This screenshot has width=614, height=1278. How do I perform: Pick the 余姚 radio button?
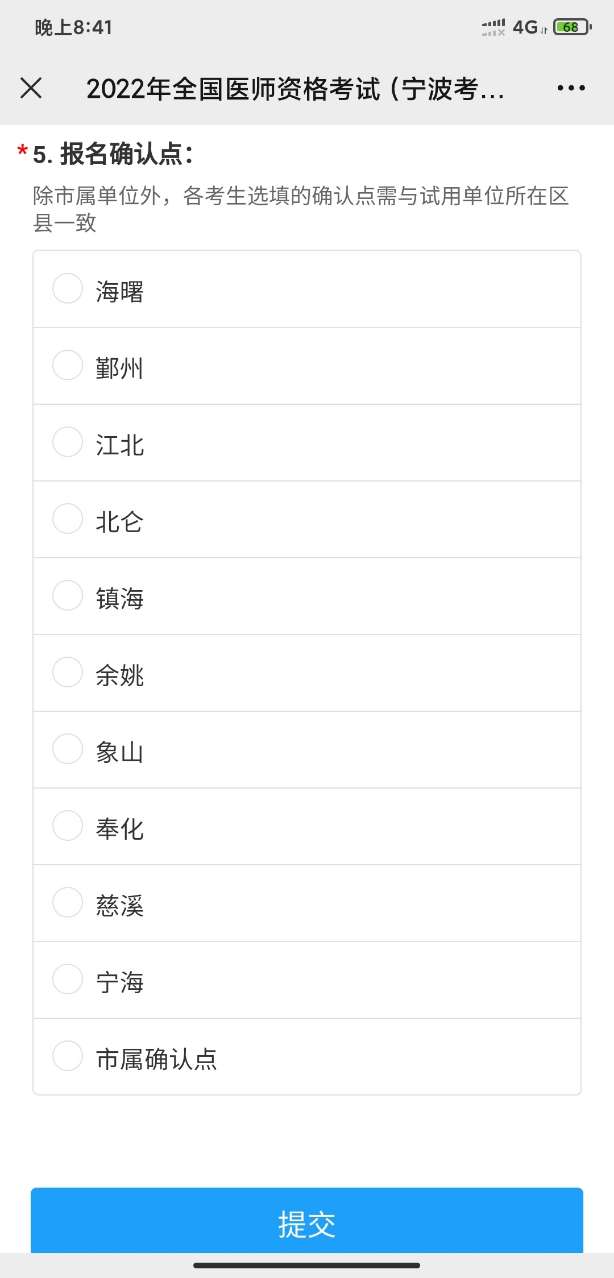[68, 673]
